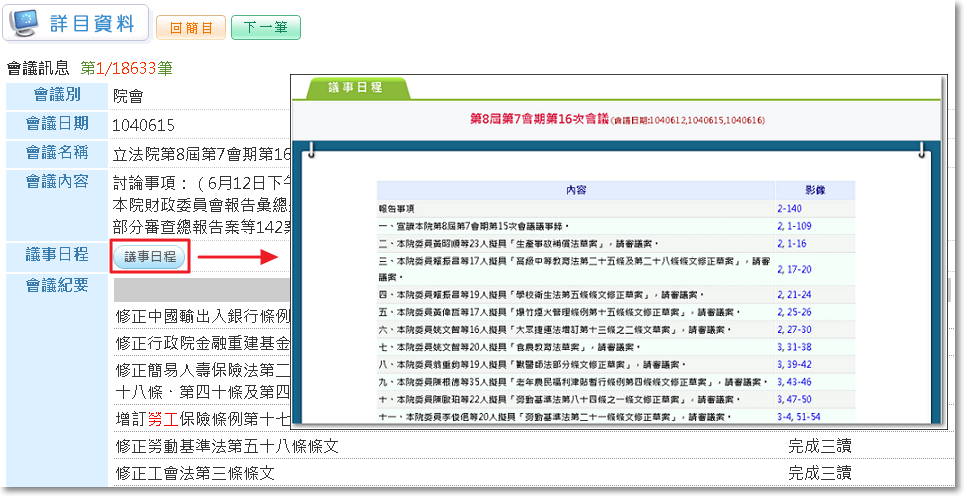Open image link "2, 21-24"
Screen dimensions: 964x496
(794, 295)
